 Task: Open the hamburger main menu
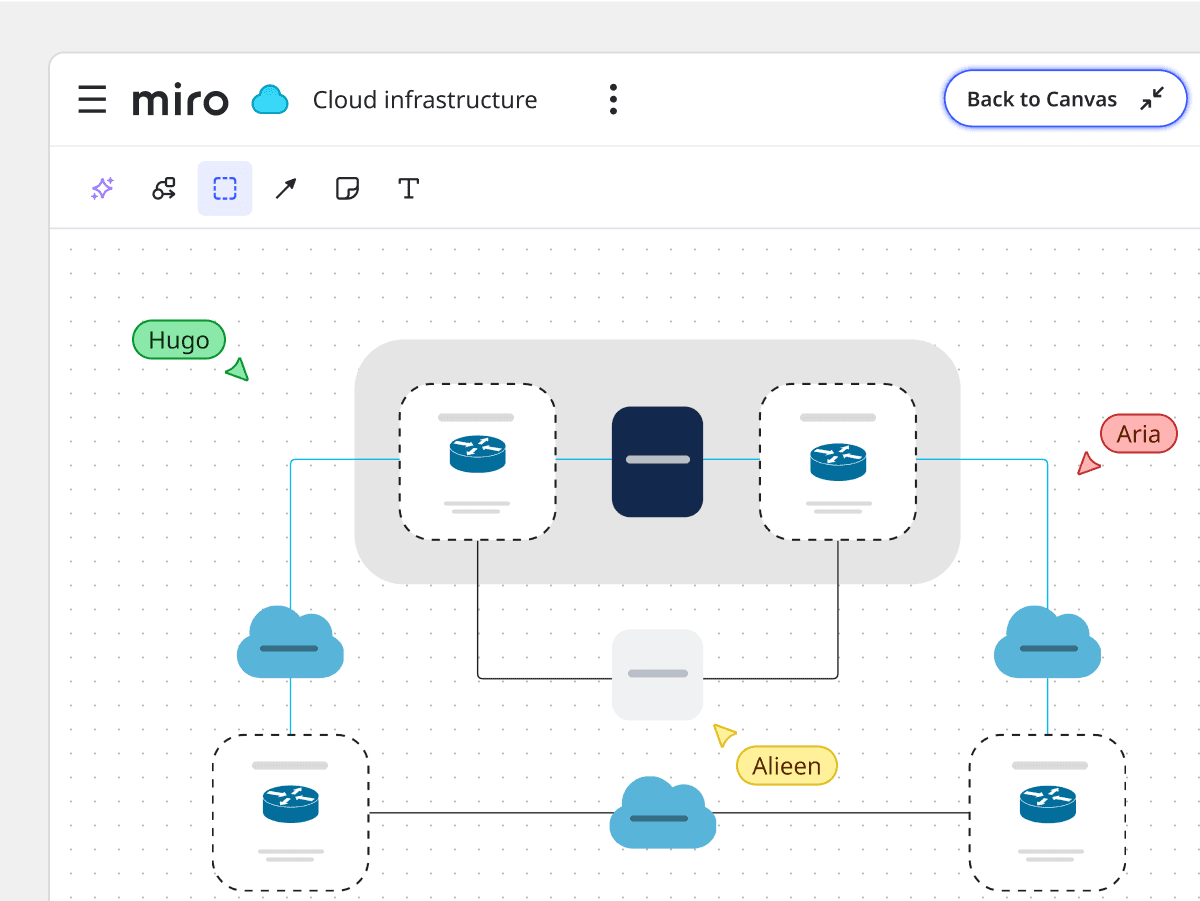92,100
